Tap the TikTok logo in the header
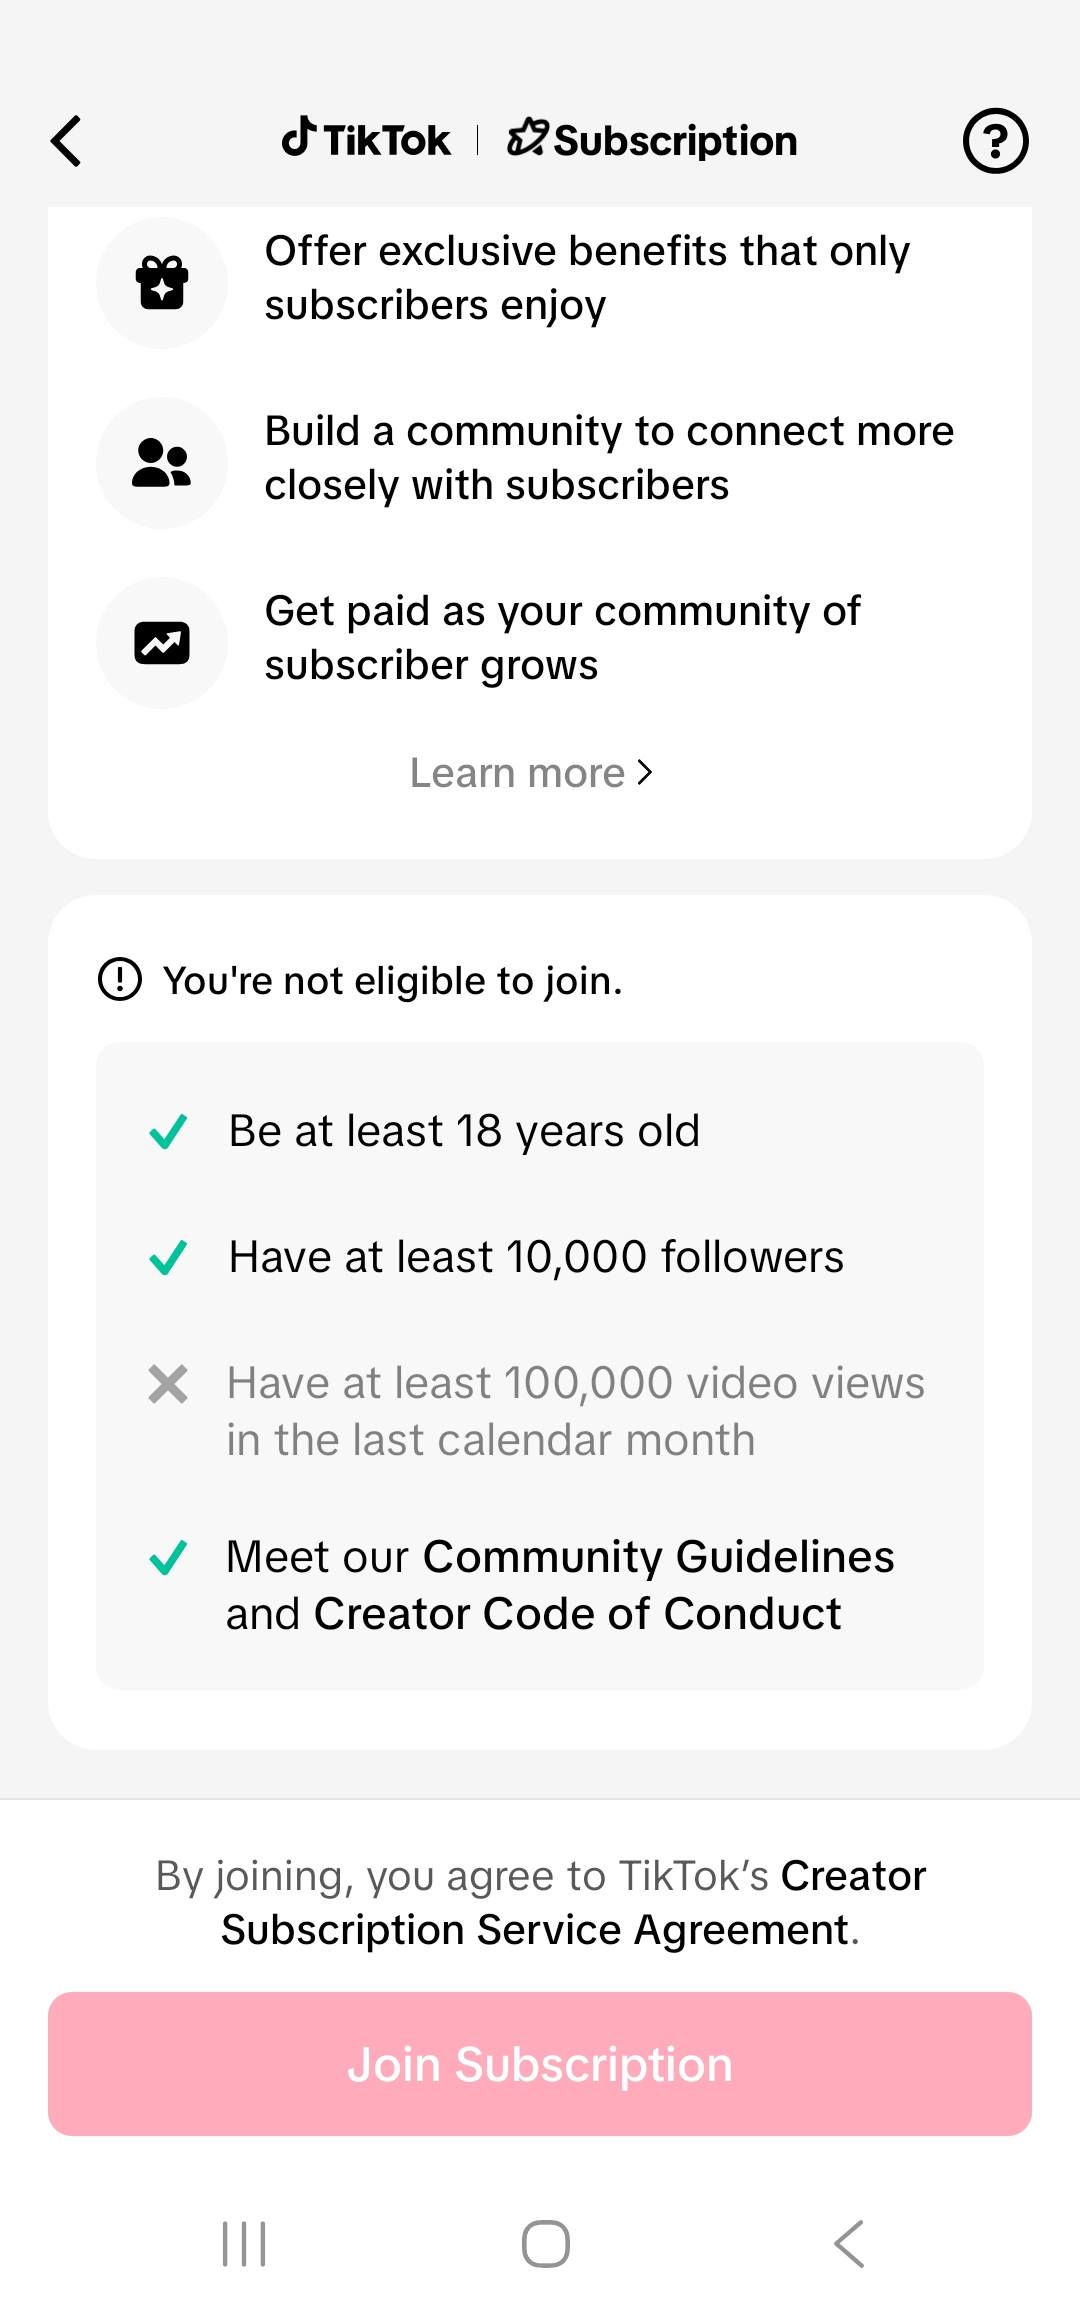 pyautogui.click(x=366, y=140)
